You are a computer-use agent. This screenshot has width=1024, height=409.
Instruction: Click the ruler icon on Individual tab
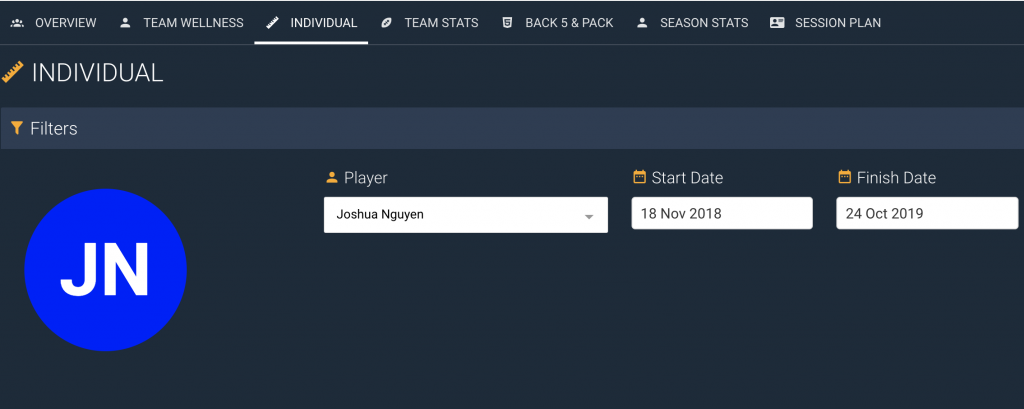(272, 23)
